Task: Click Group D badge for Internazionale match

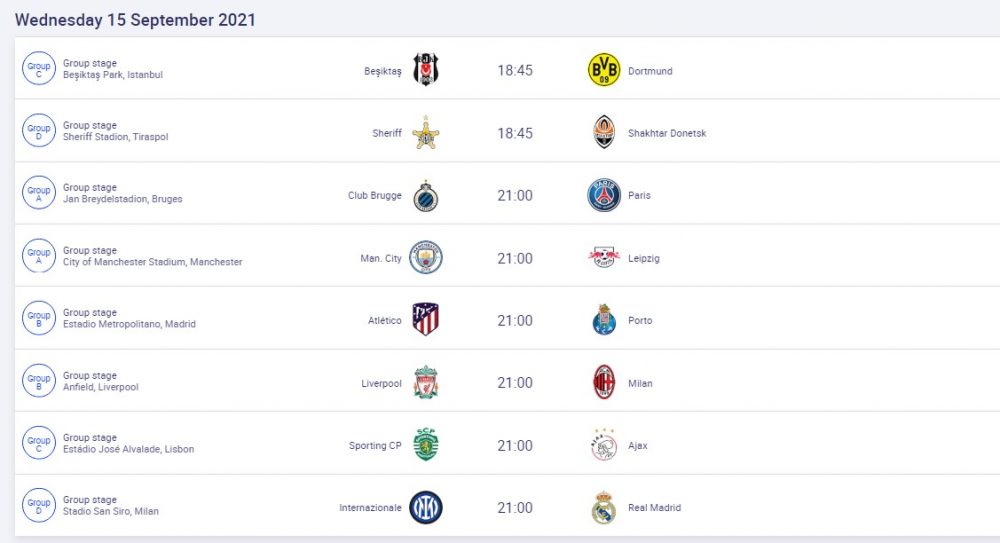Action: coord(39,507)
